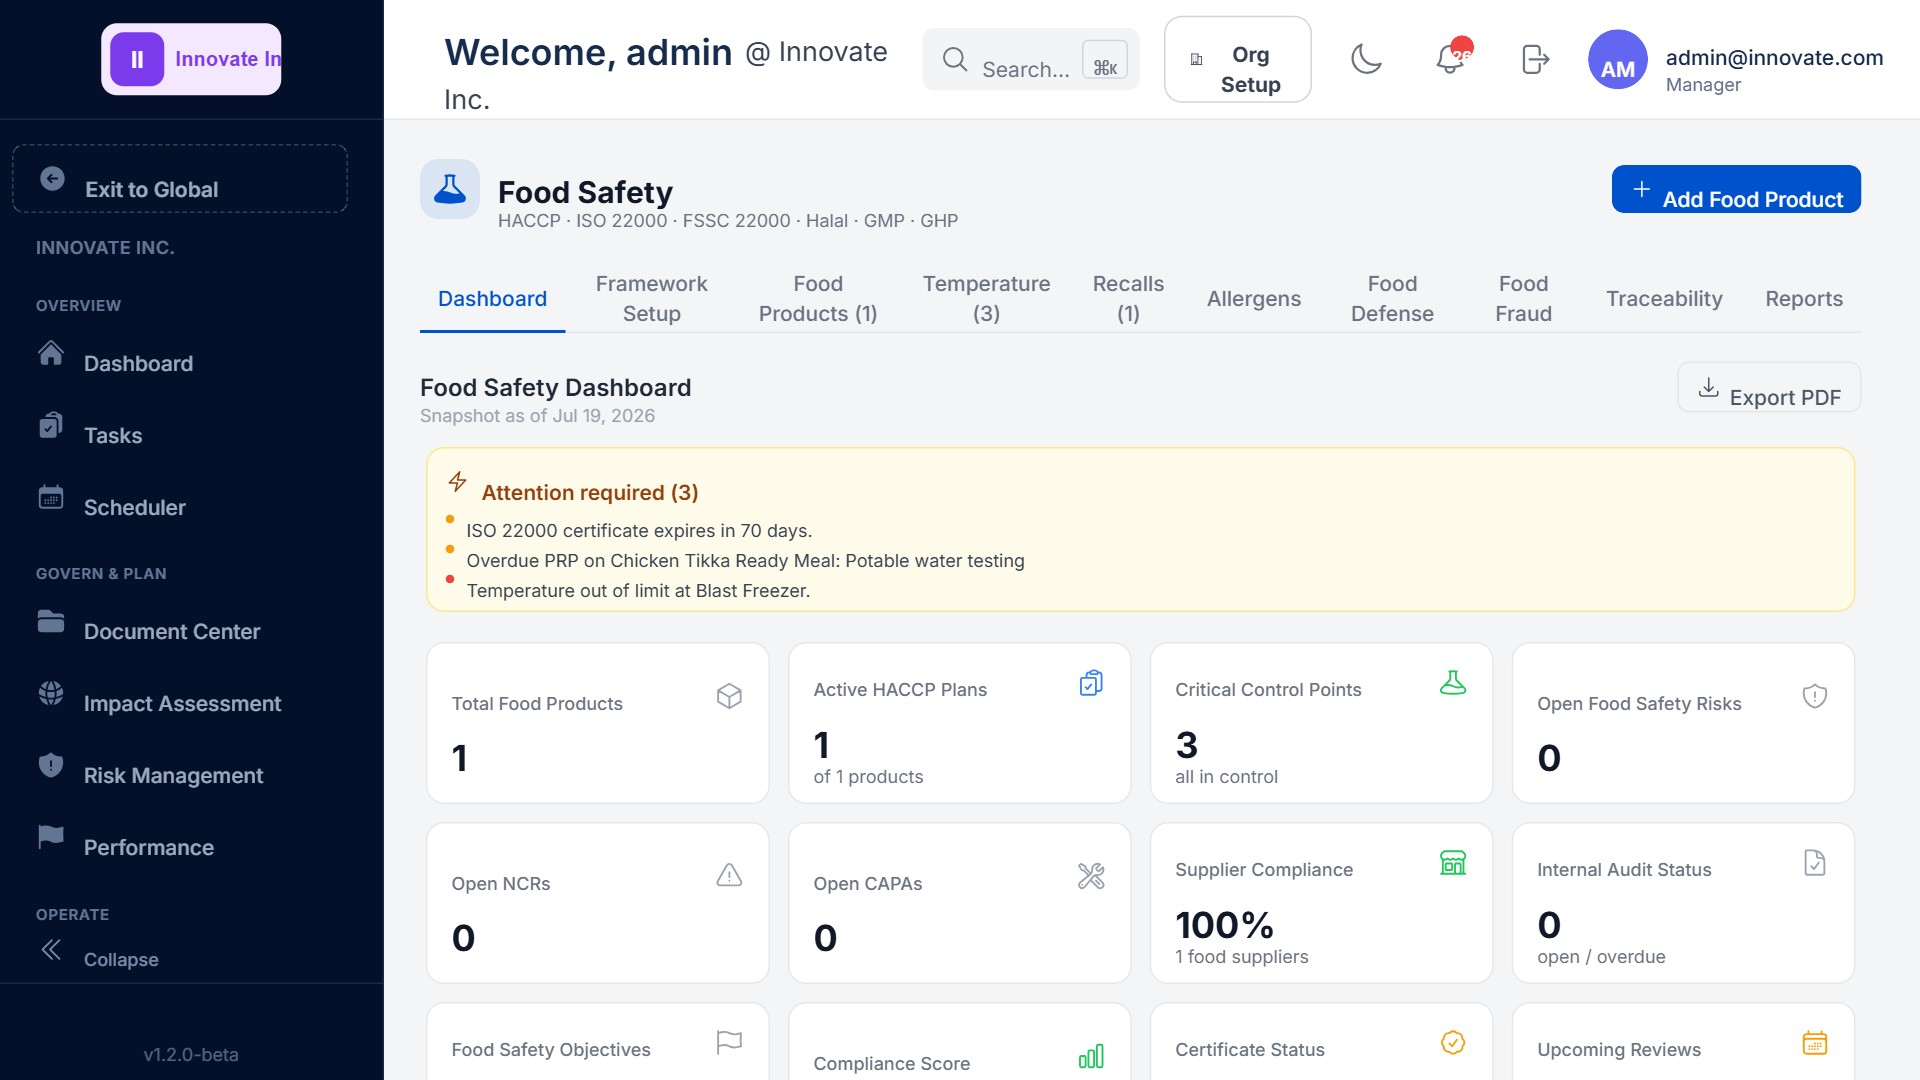This screenshot has height=1080, width=1920.
Task: Switch to Framework Setup tab
Action: pyautogui.click(x=651, y=299)
